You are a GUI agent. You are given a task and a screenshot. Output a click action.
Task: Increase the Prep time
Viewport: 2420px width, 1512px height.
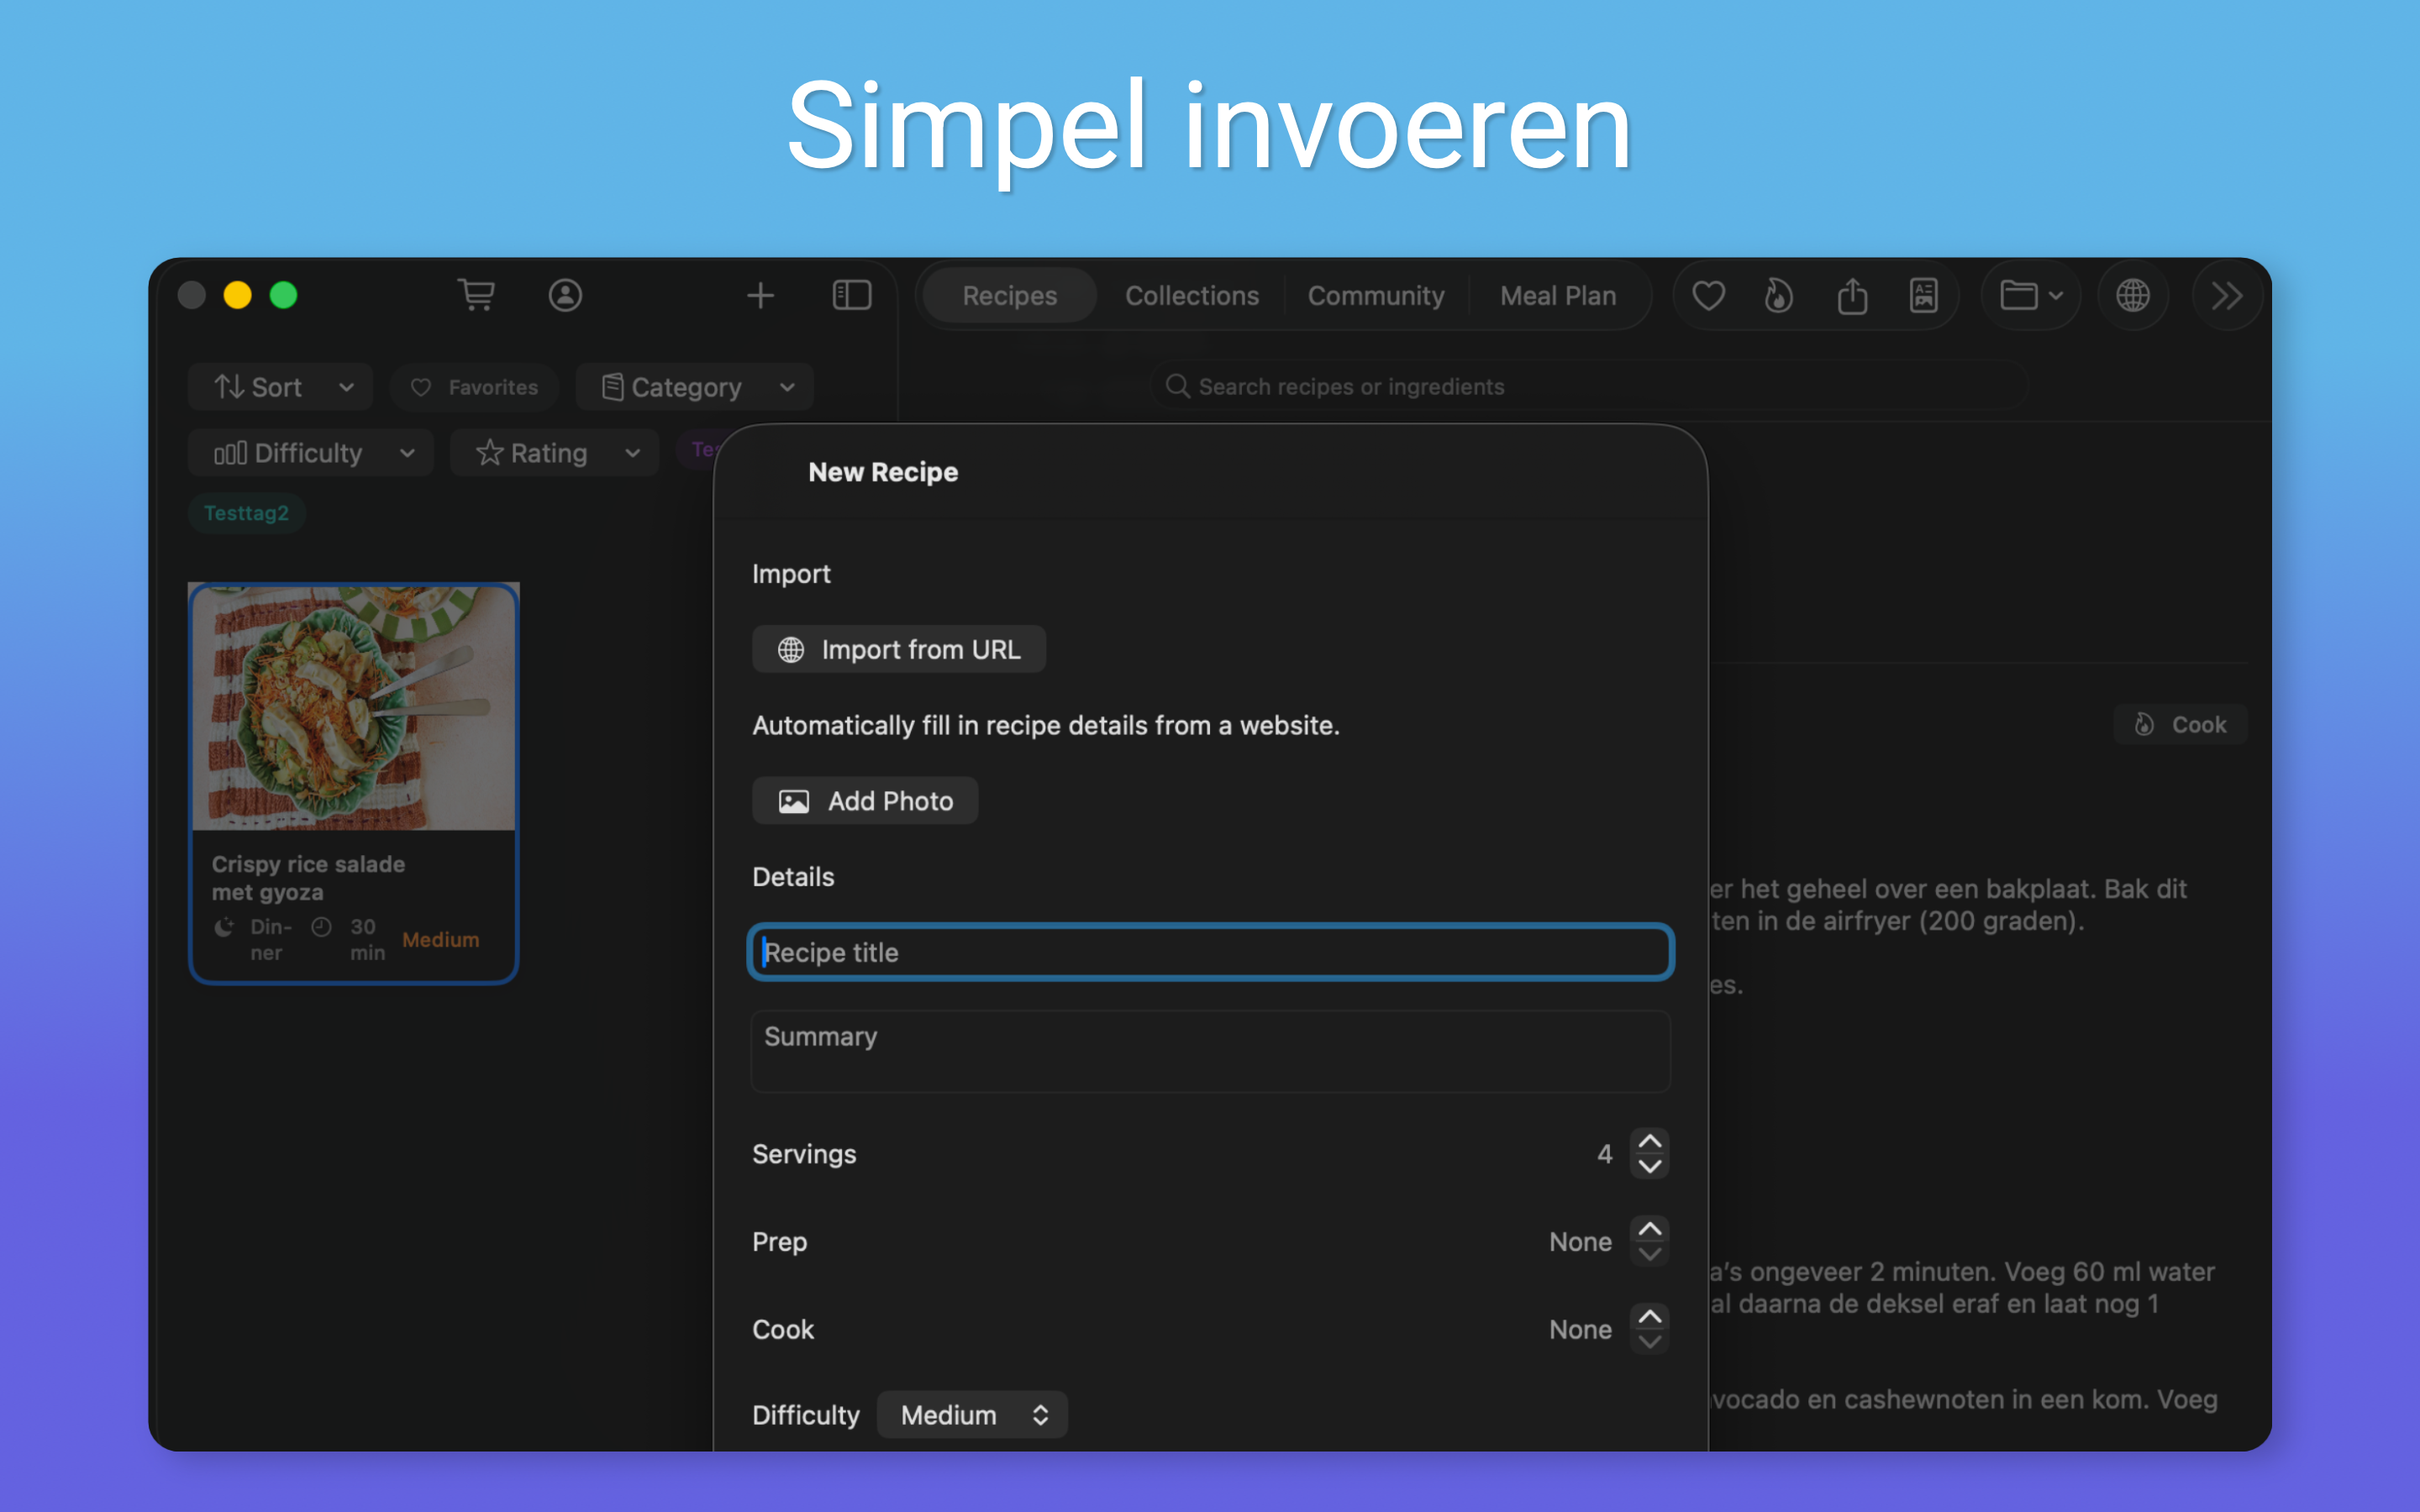tap(1650, 1229)
